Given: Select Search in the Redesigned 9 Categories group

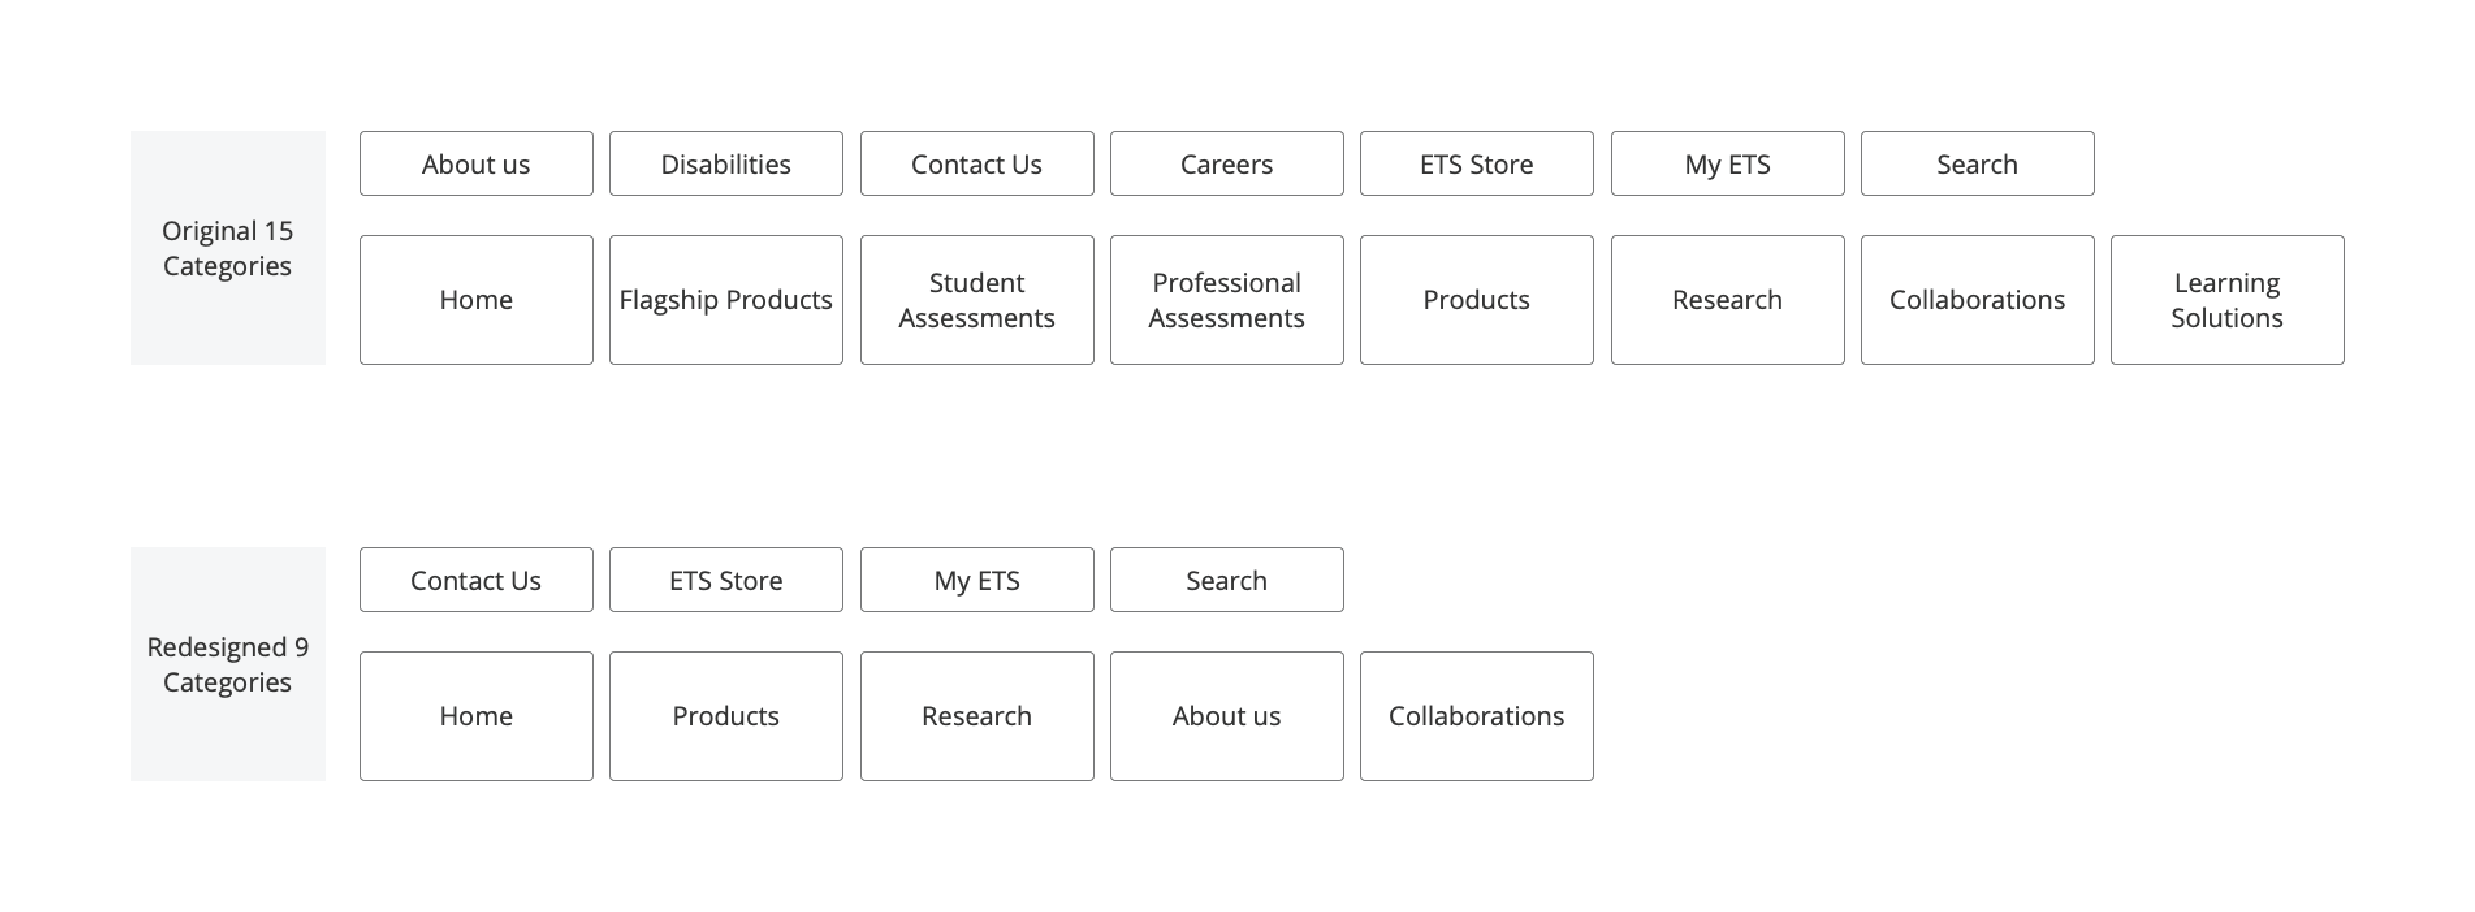Looking at the screenshot, I should click(x=1226, y=580).
